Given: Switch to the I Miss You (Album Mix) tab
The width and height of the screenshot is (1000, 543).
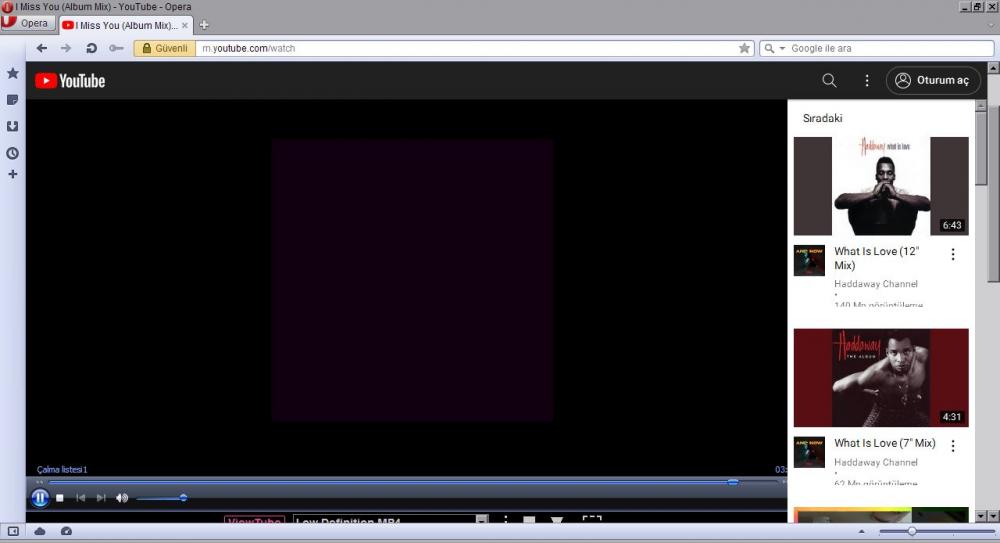Looking at the screenshot, I should (125, 26).
